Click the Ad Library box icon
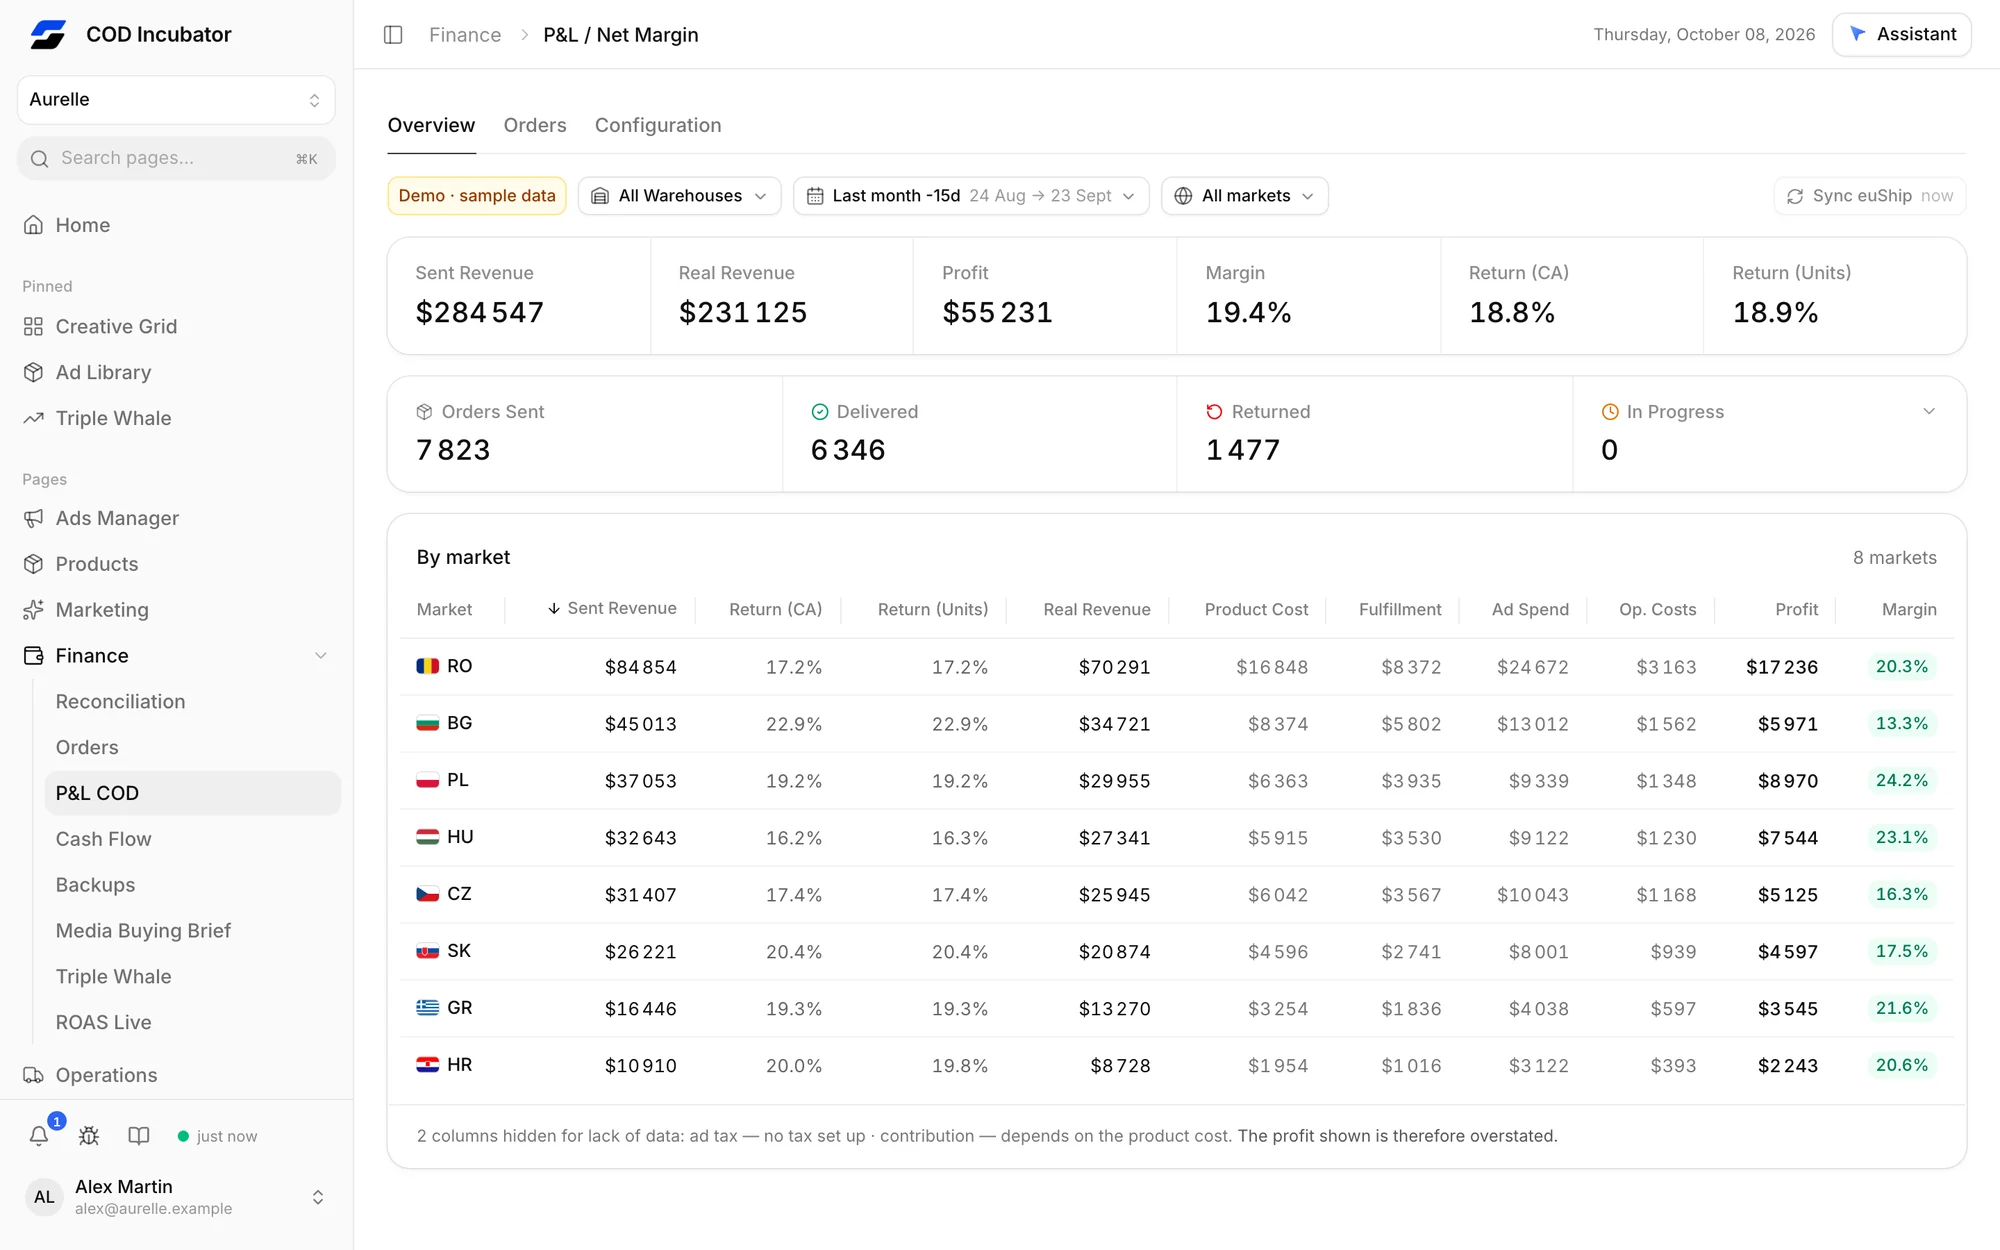2000x1250 pixels. coord(33,372)
